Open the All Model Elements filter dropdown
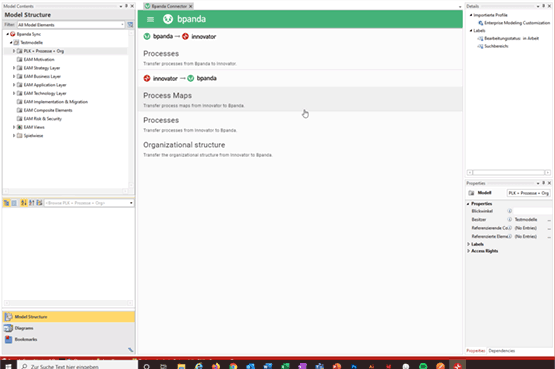Screen dimensions: 555x369 pos(122,25)
